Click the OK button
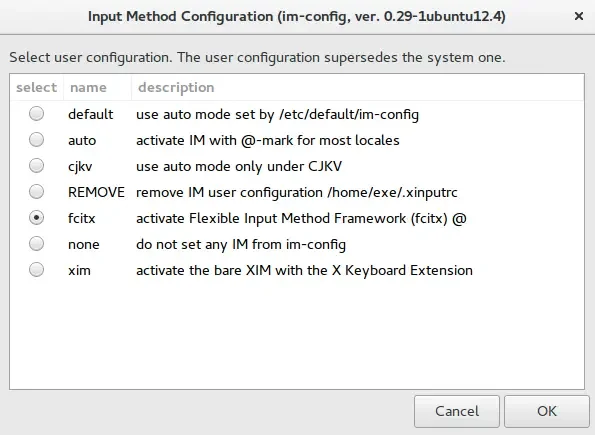Viewport: 595px width, 435px height. click(x=546, y=411)
